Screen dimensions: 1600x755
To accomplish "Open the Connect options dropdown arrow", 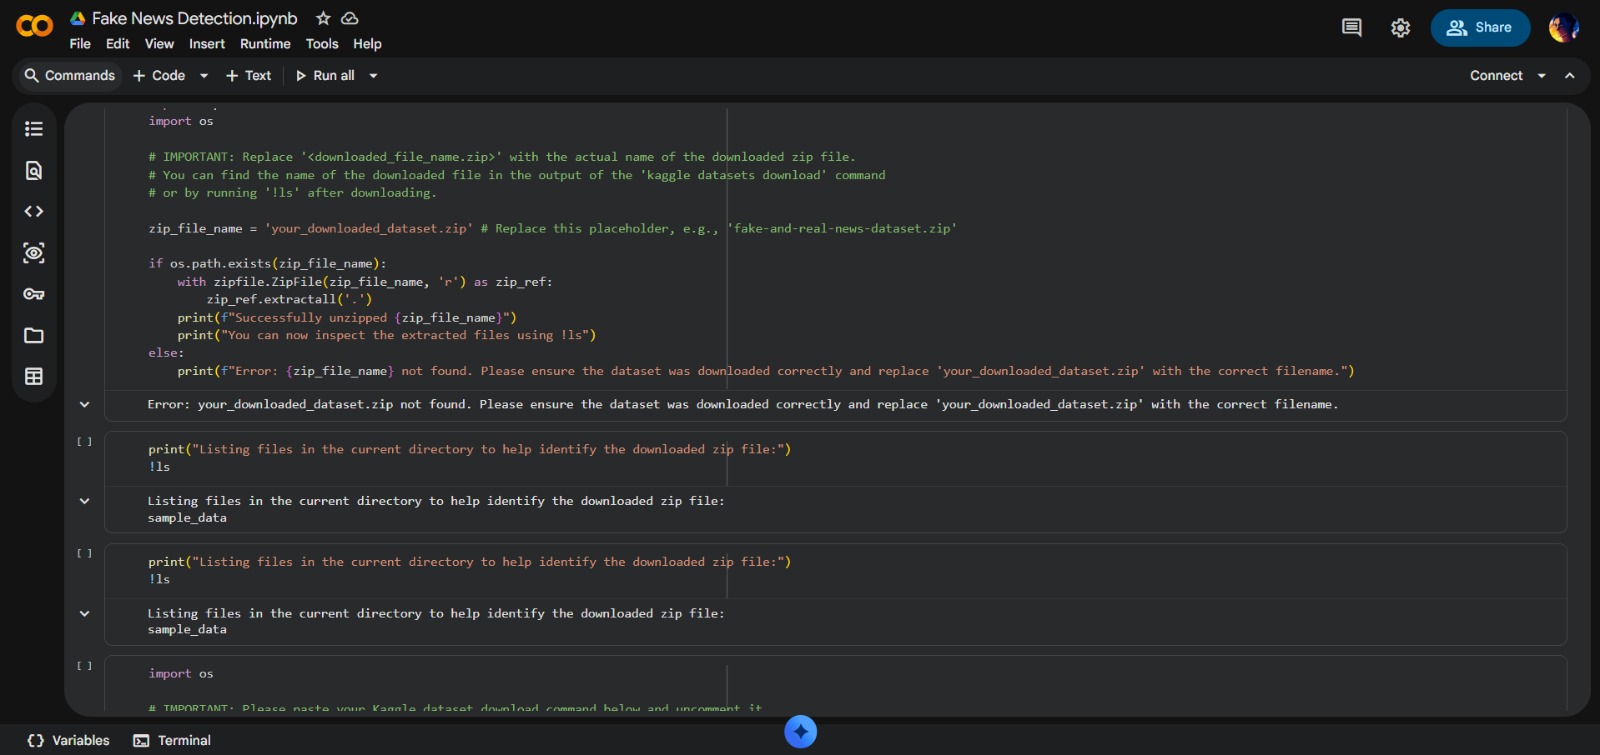I will click(x=1541, y=76).
